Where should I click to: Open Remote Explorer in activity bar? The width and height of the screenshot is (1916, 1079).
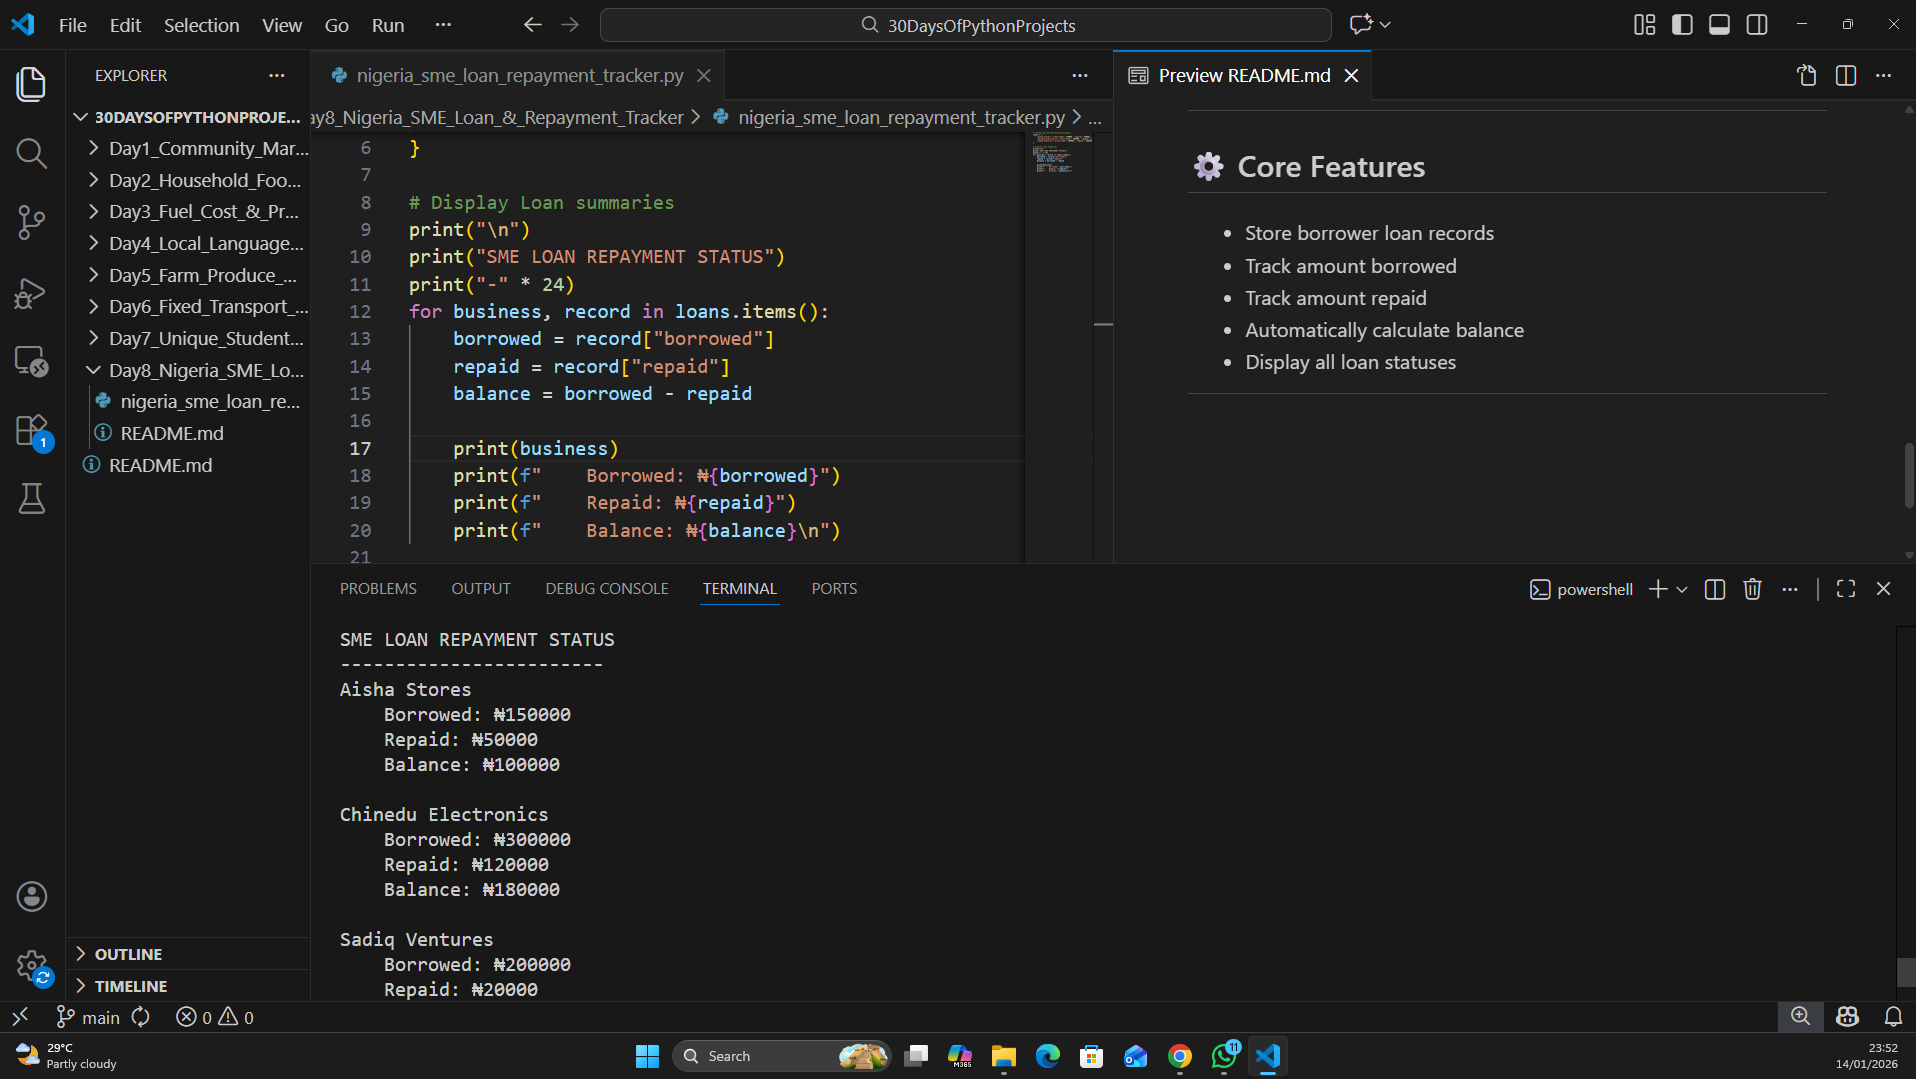point(31,361)
